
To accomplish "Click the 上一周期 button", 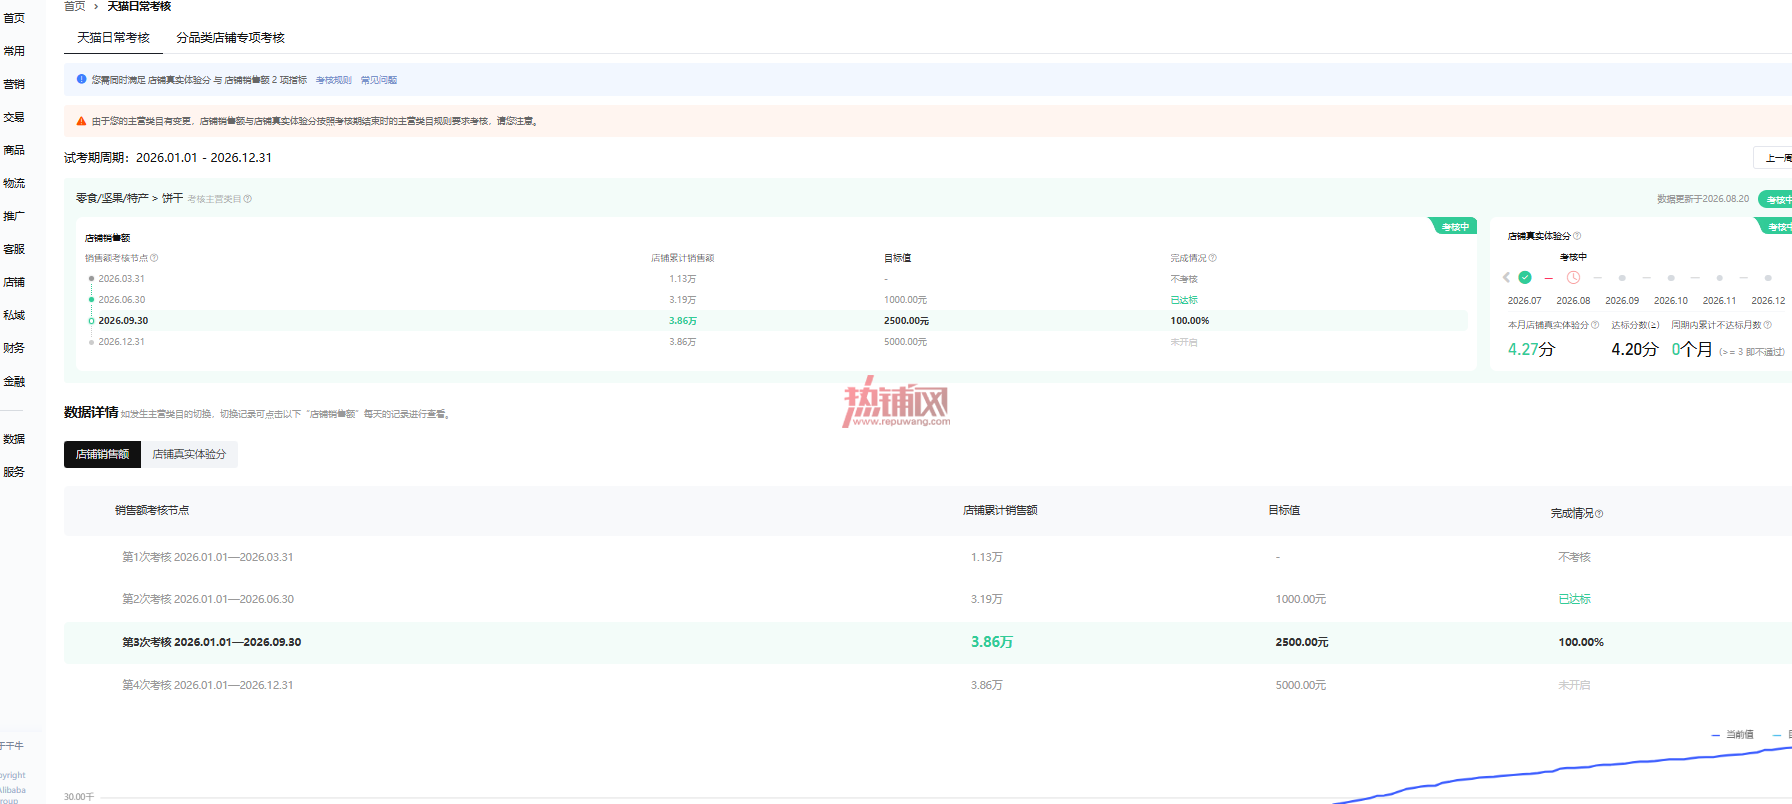I will [1773, 158].
